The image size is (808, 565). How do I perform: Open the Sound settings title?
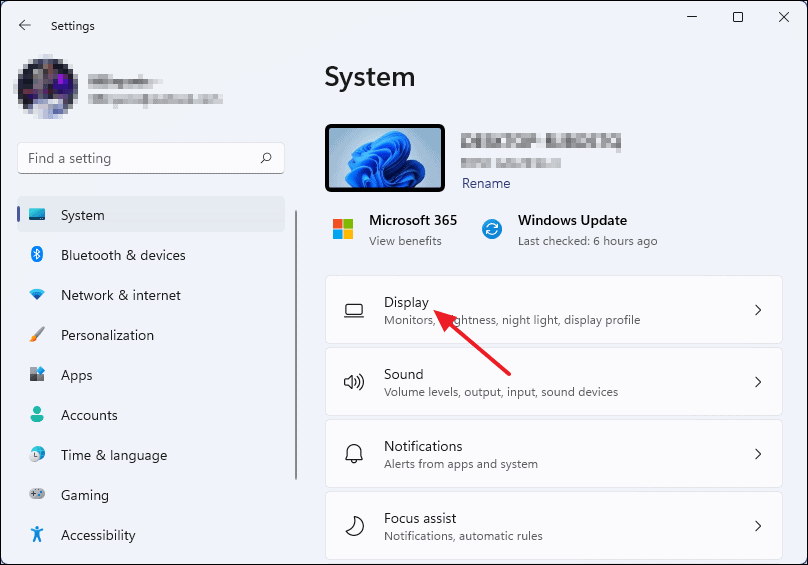click(403, 374)
